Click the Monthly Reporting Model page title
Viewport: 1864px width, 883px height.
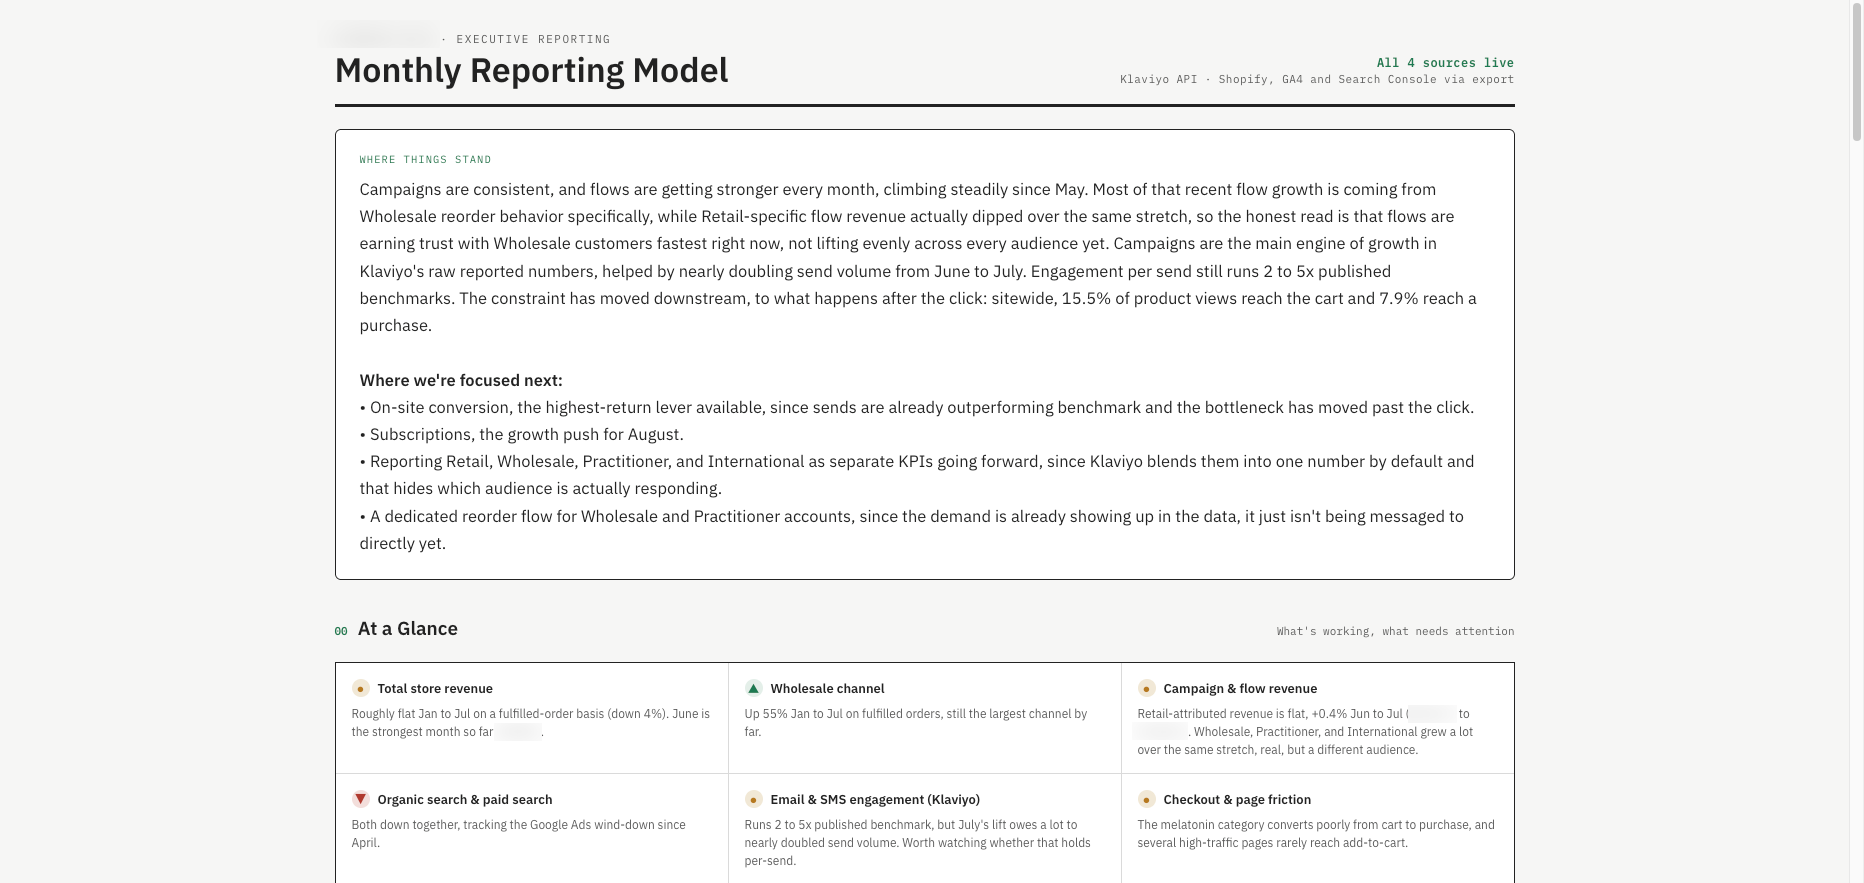pos(531,71)
